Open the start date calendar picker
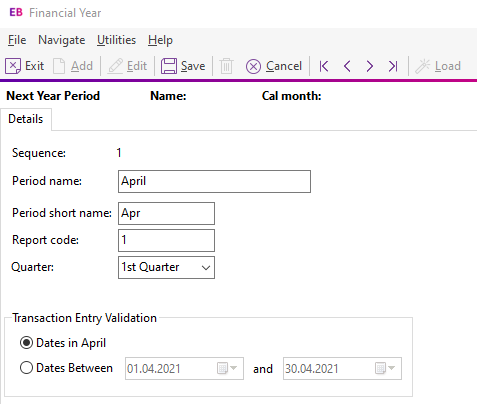Screen dimensions: 477x404 click(227, 368)
